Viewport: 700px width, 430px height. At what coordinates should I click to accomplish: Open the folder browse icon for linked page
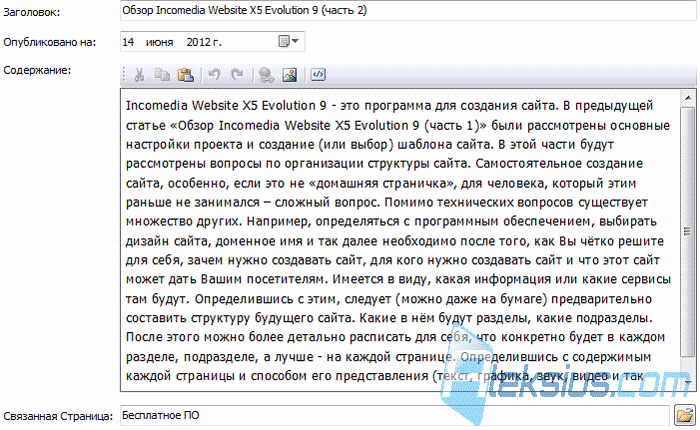tap(685, 416)
